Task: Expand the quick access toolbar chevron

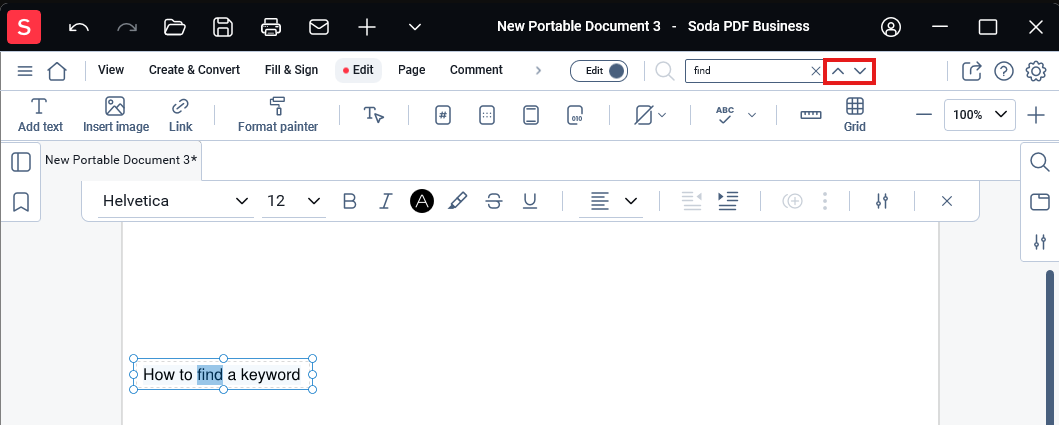Action: point(415,27)
